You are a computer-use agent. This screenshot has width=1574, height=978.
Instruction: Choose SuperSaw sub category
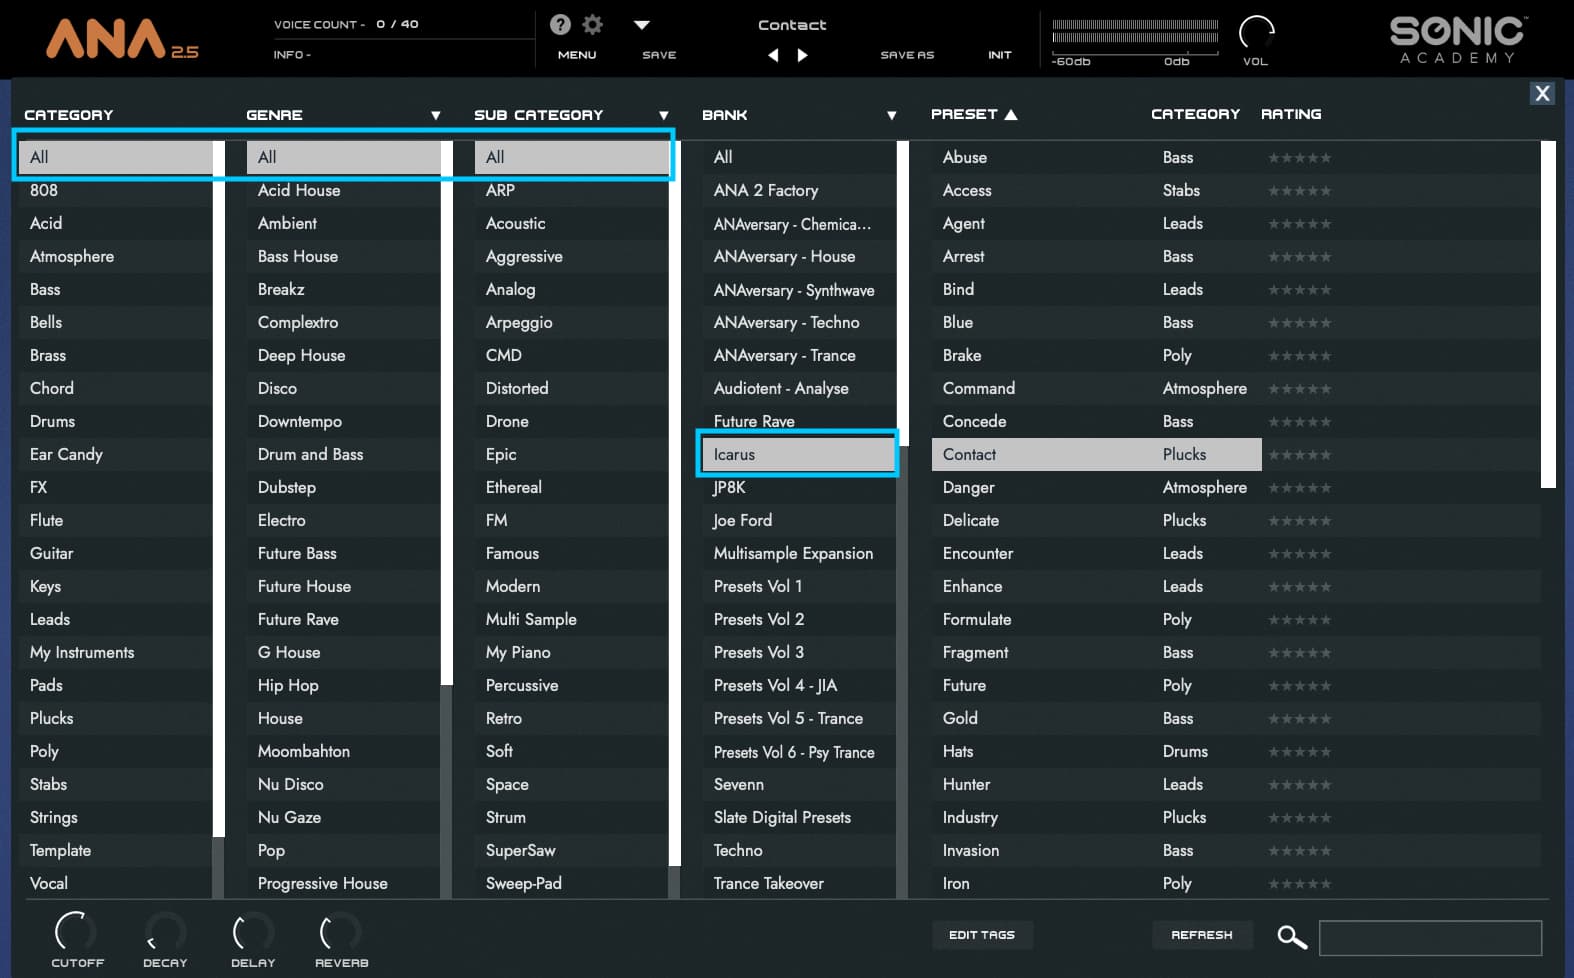(x=571, y=850)
